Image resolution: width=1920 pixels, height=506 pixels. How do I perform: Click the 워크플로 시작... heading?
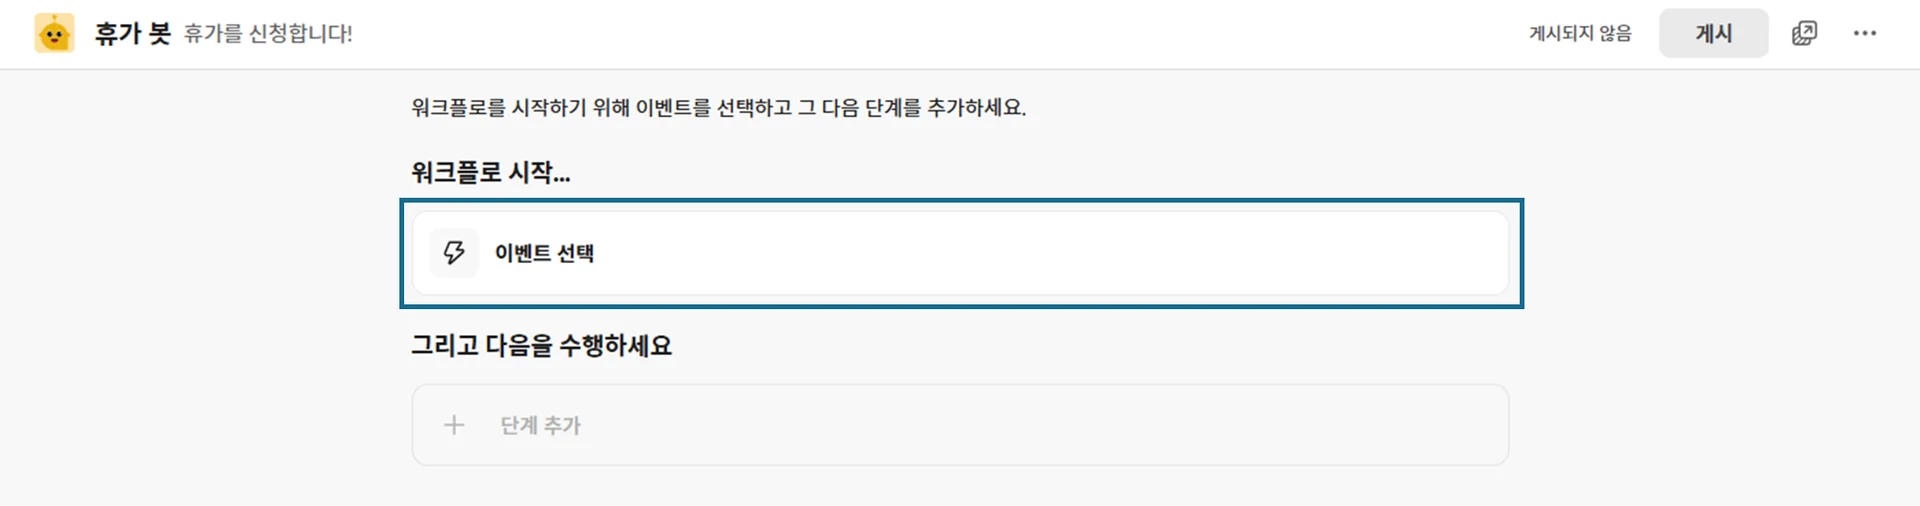click(490, 172)
